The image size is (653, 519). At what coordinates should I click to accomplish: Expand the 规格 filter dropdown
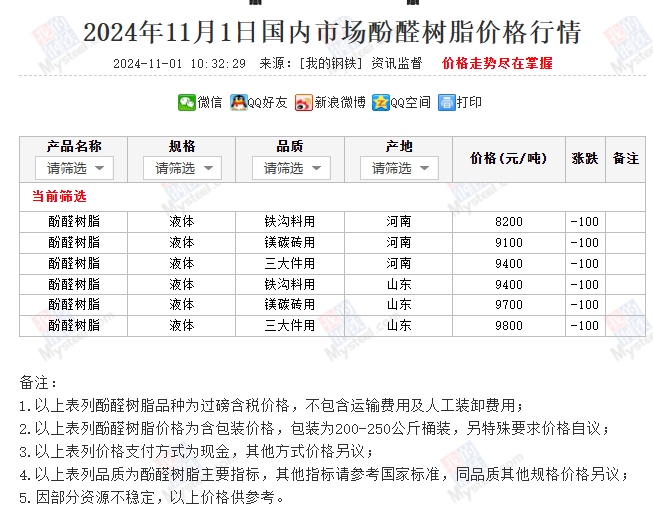point(182,168)
